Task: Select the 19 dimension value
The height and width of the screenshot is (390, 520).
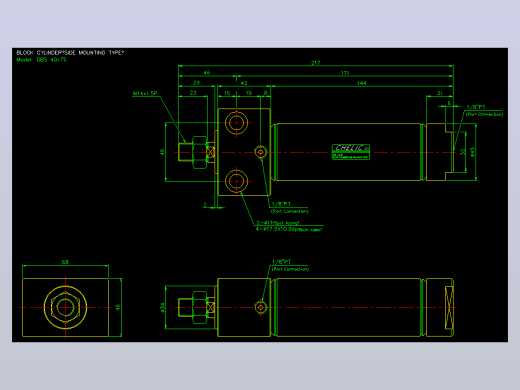Action: tap(249, 93)
